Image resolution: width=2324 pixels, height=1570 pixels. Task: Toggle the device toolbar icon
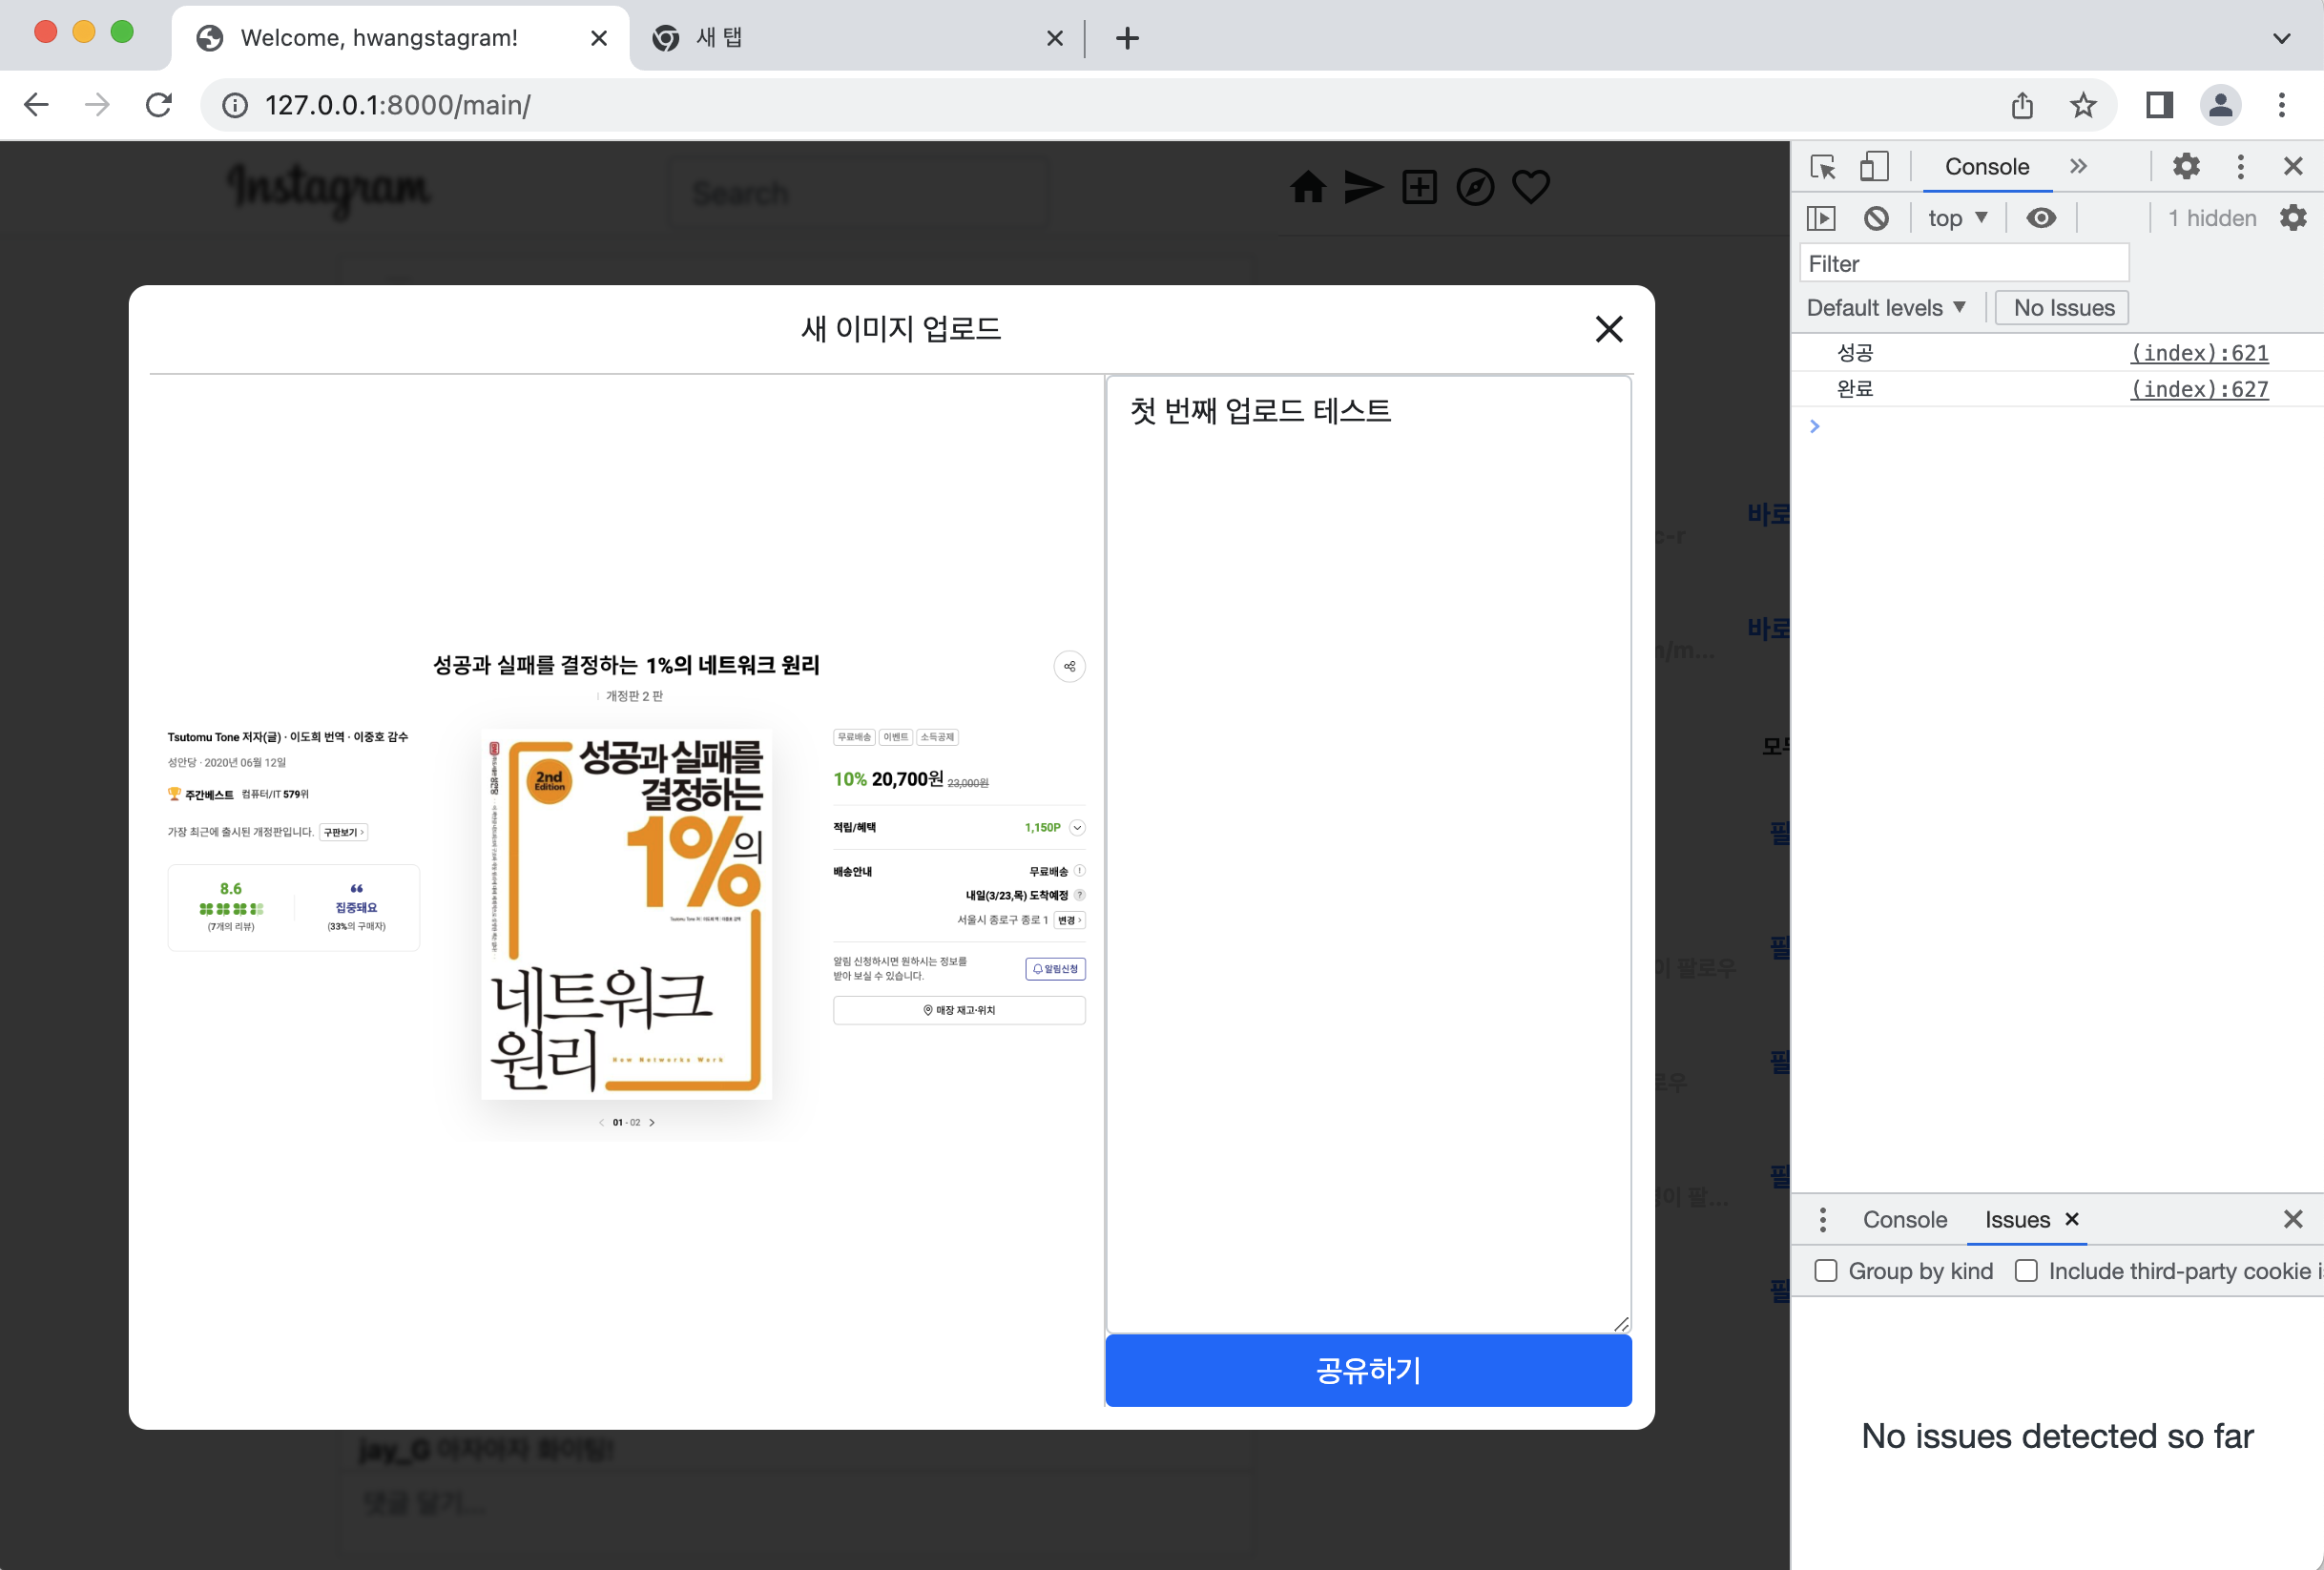[1873, 166]
